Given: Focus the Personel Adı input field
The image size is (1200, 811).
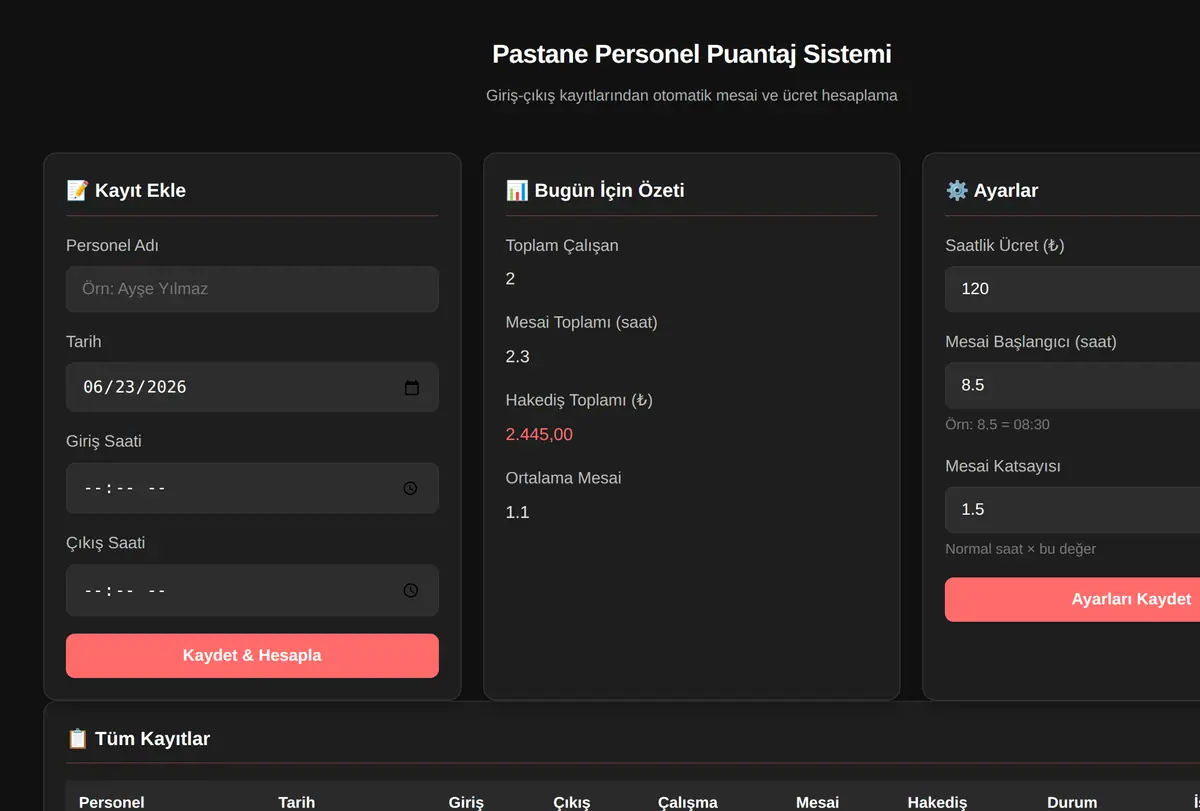Looking at the screenshot, I should [252, 289].
